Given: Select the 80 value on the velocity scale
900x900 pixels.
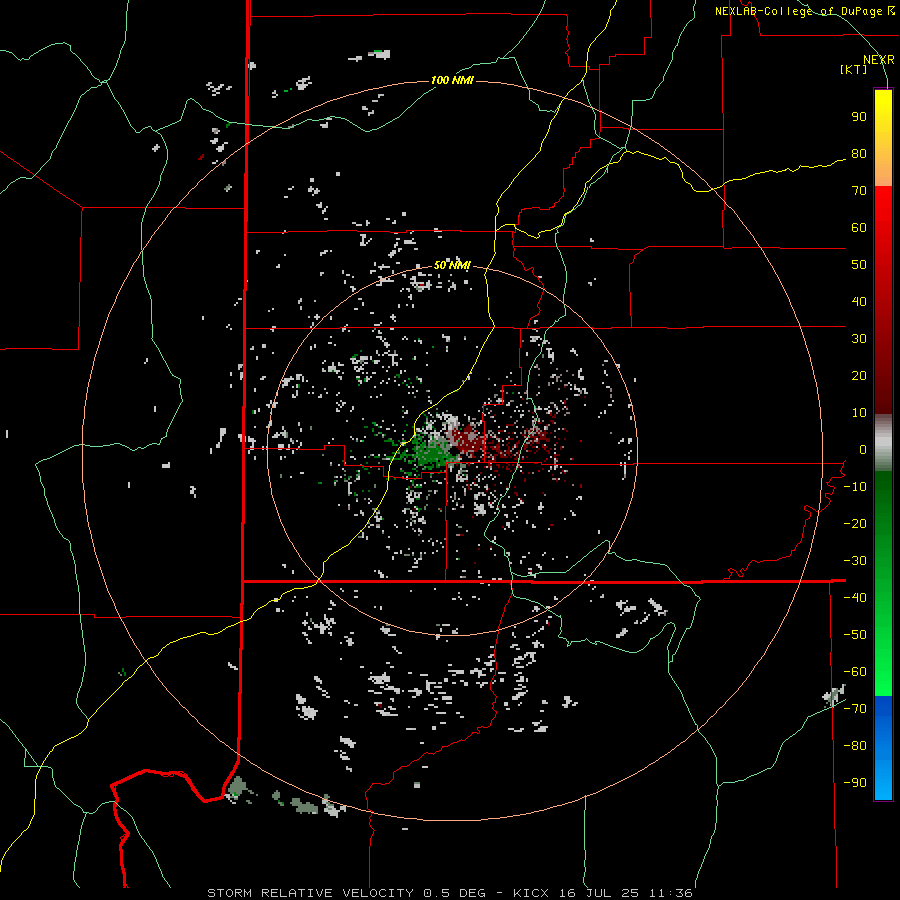Looking at the screenshot, I should [859, 154].
